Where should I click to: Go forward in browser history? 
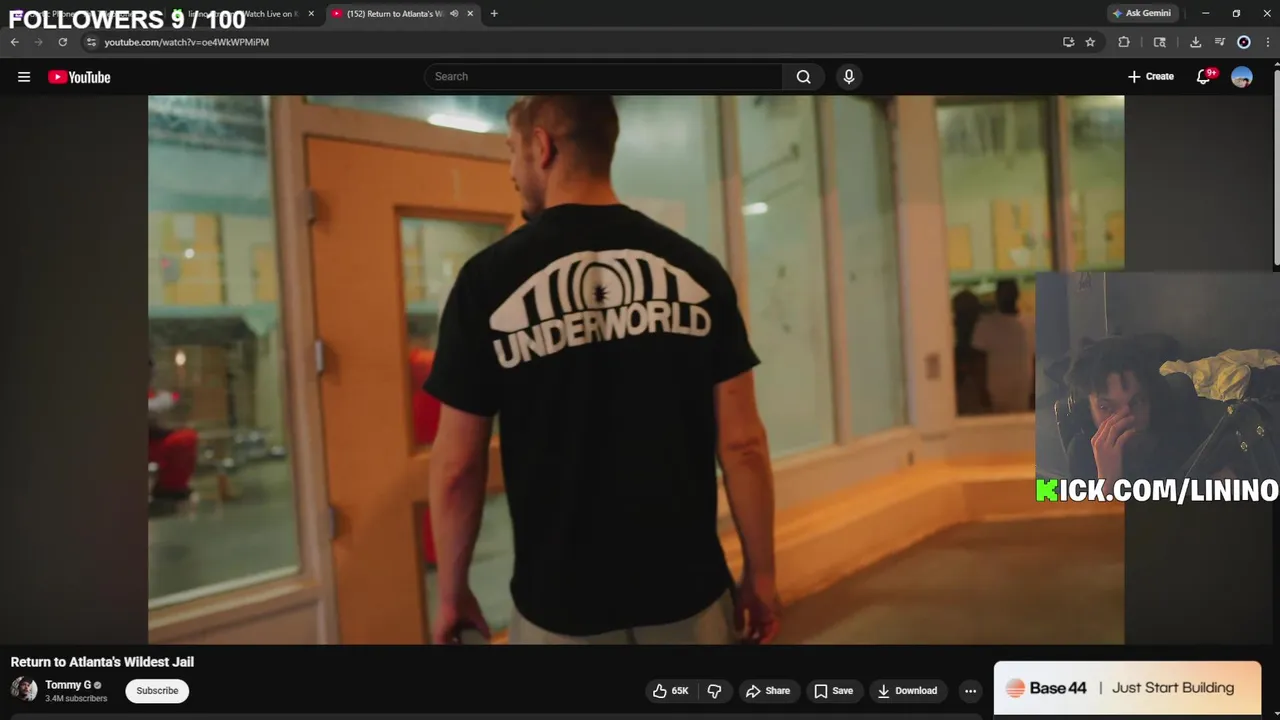coord(39,42)
